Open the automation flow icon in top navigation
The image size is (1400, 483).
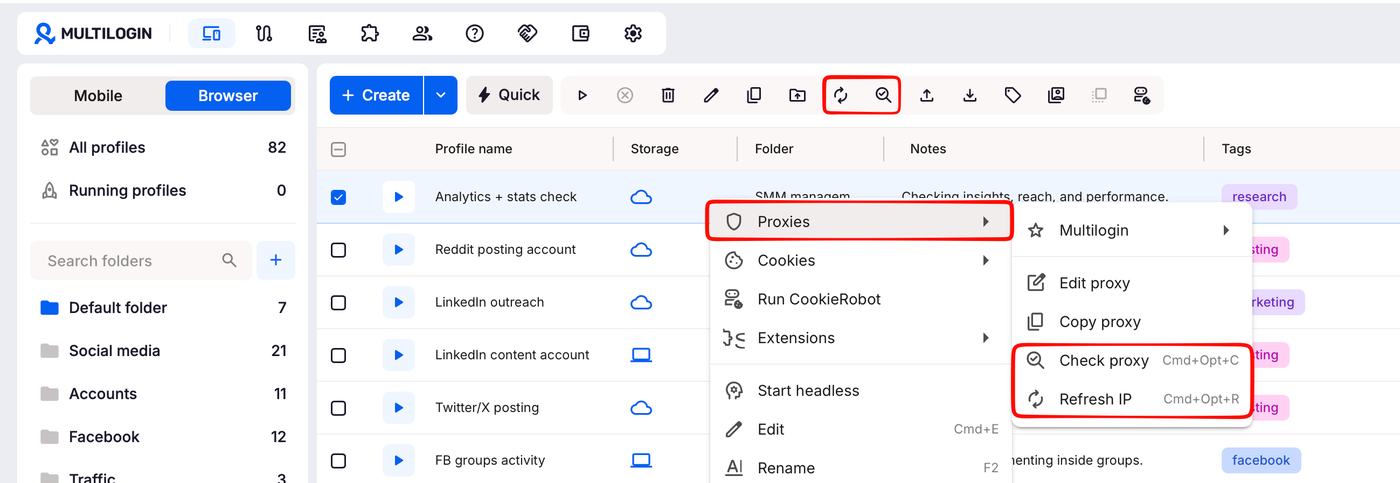click(x=264, y=33)
